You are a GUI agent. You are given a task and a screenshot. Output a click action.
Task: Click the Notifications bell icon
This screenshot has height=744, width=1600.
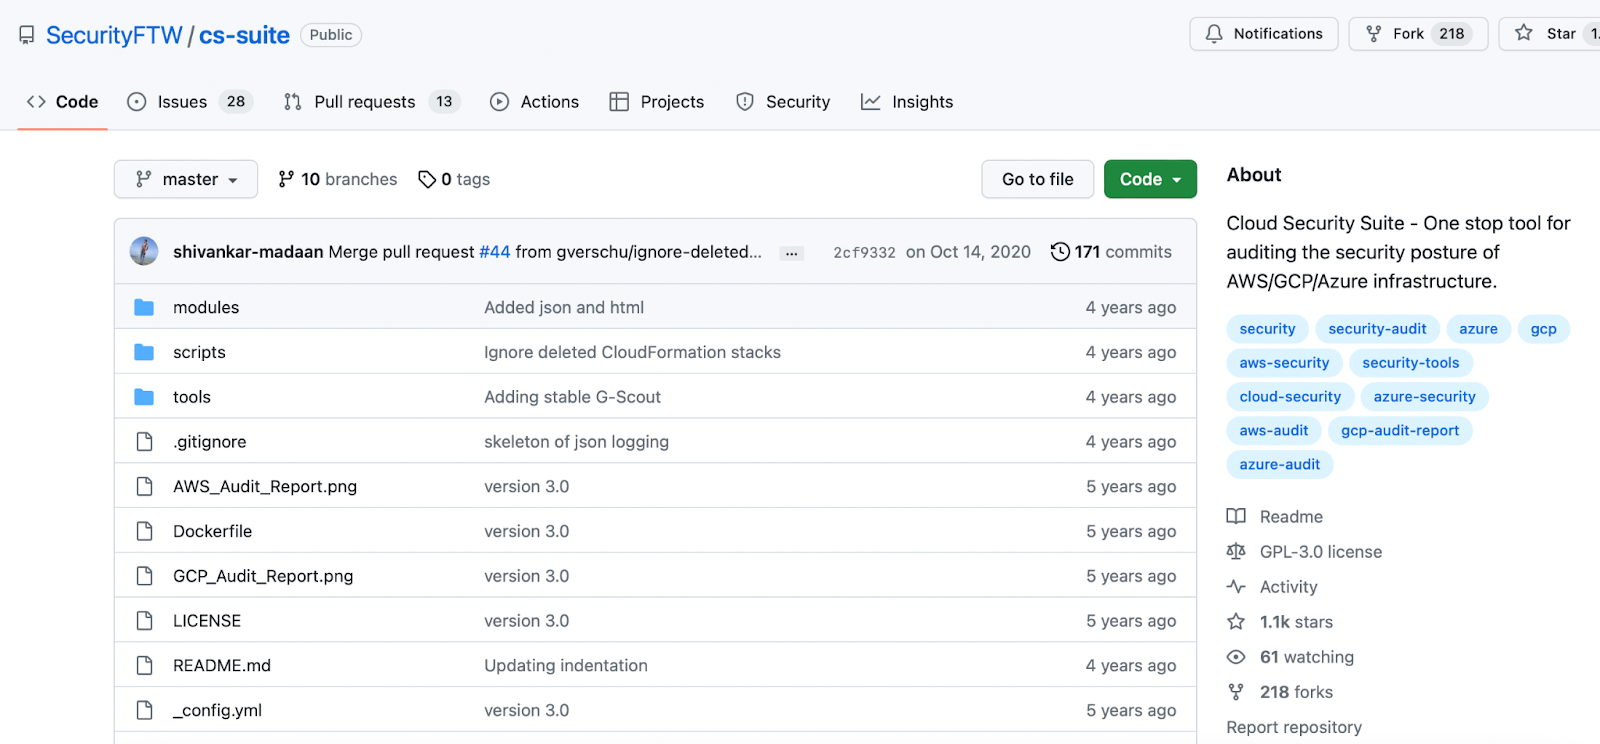1214,34
